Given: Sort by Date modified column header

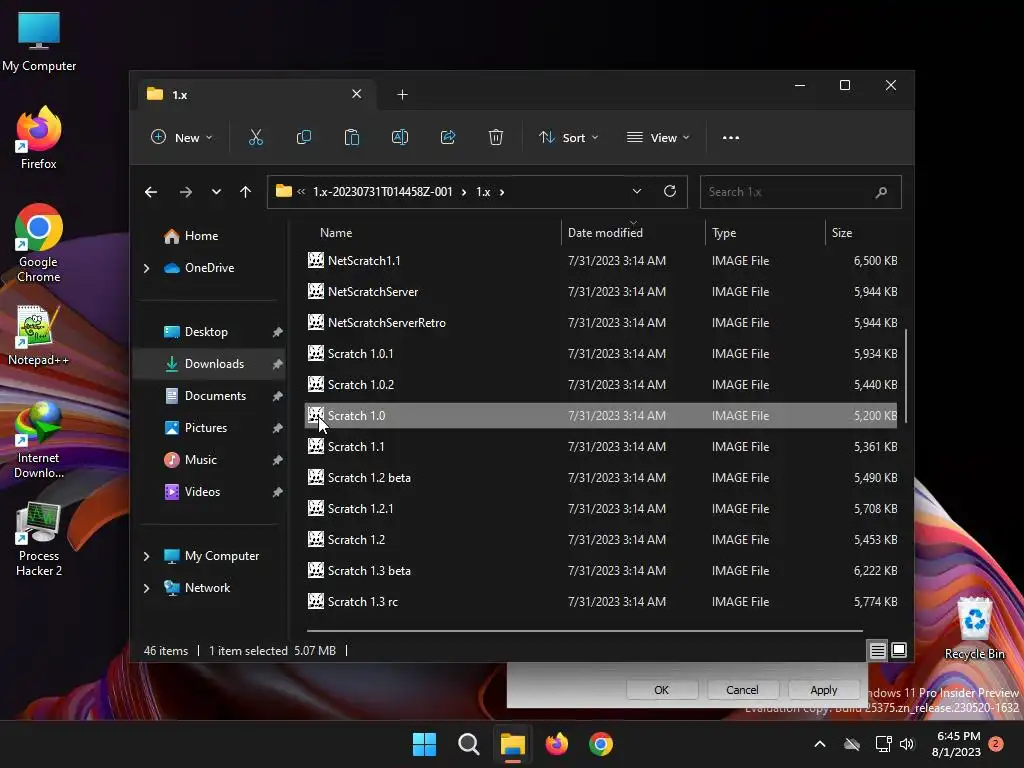Looking at the screenshot, I should 633,232.
